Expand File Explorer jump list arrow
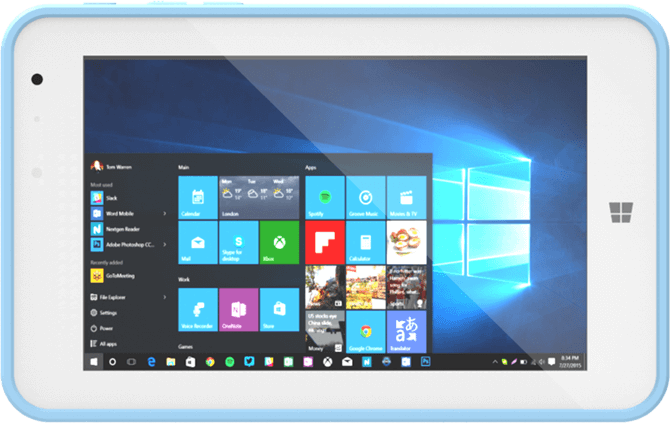Screen dimensions: 670x423 click(165, 297)
